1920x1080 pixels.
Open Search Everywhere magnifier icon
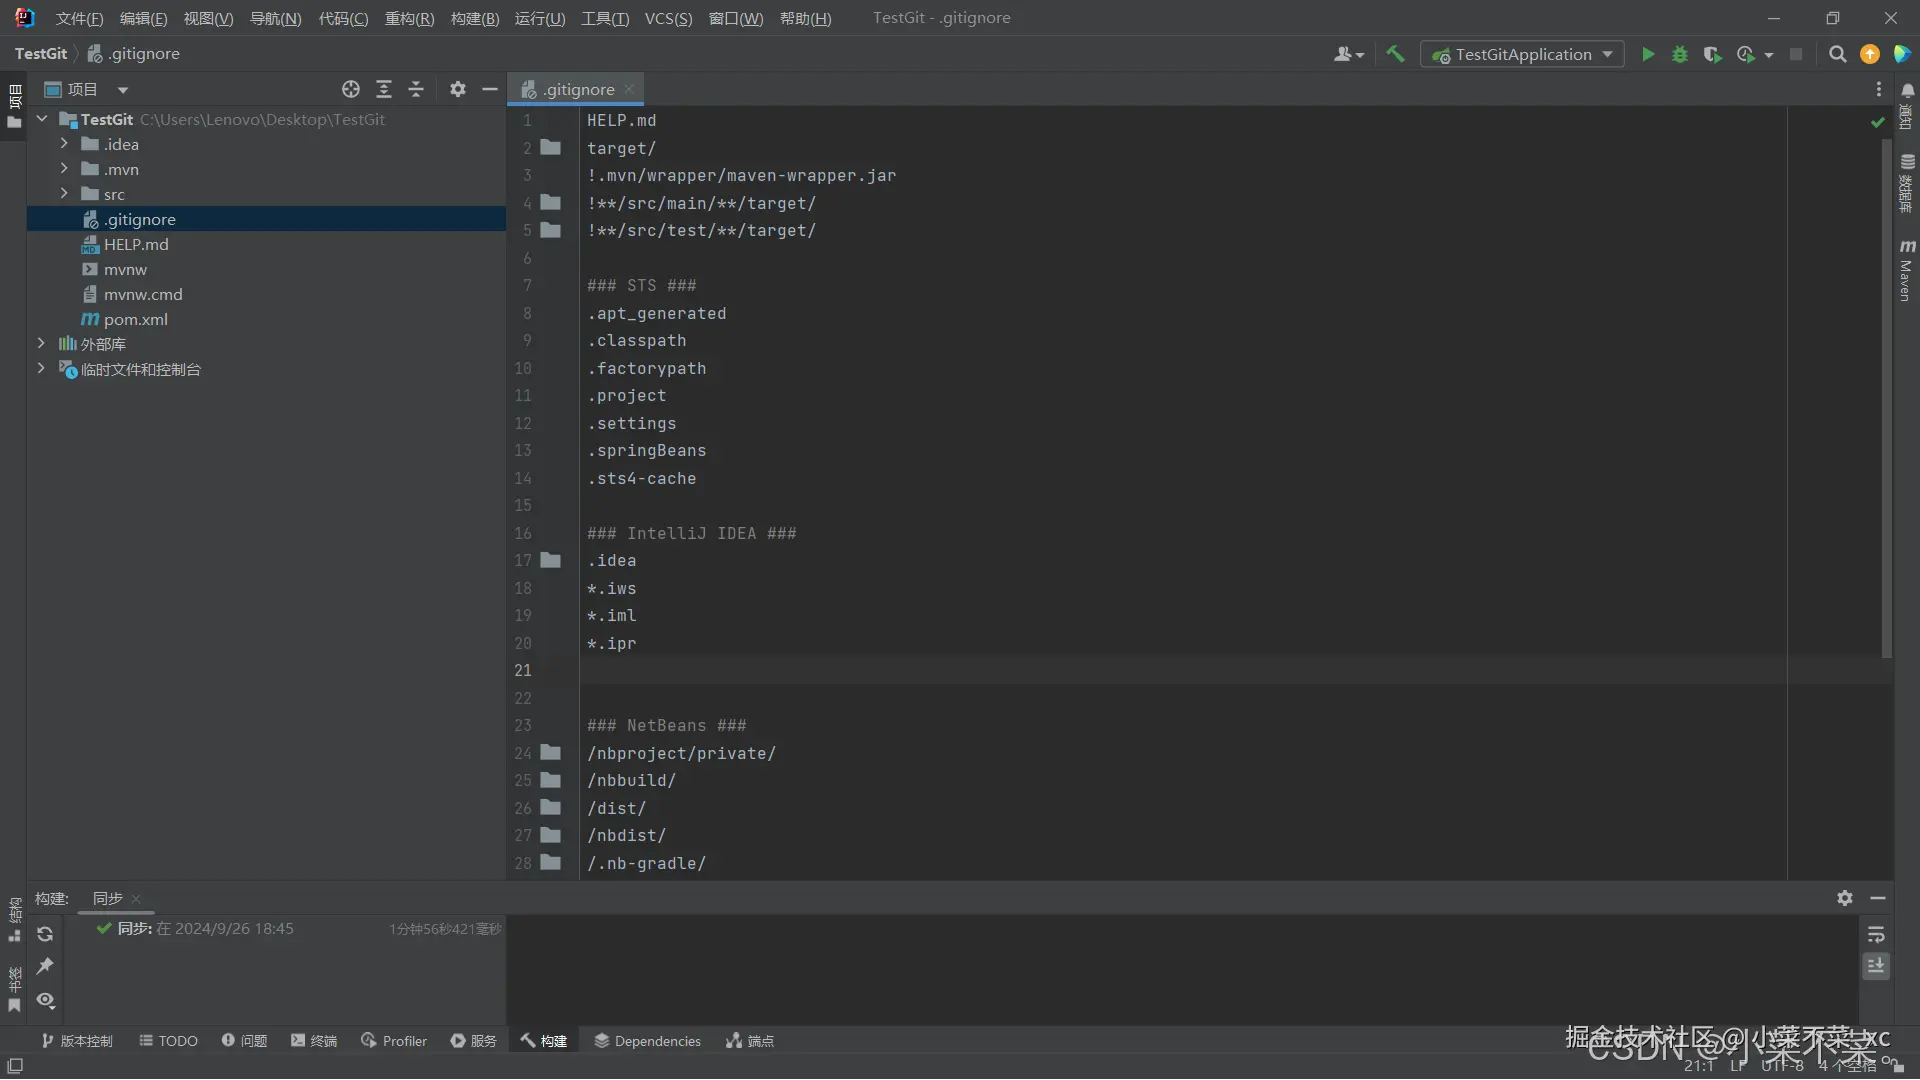1837,55
